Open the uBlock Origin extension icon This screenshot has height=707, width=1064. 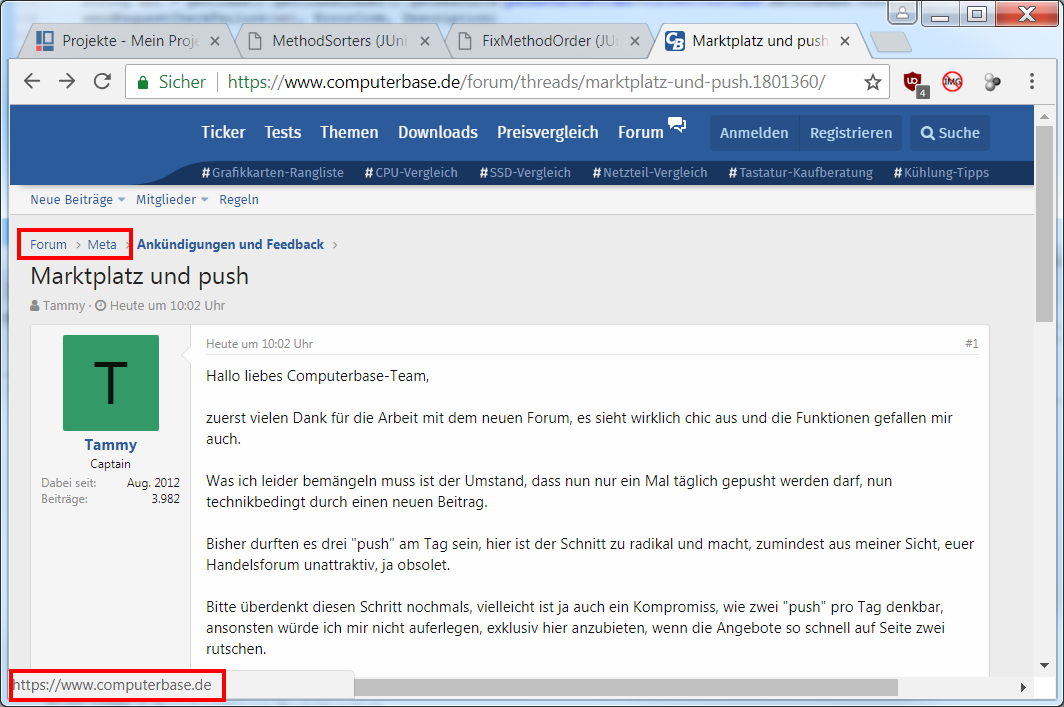click(915, 83)
